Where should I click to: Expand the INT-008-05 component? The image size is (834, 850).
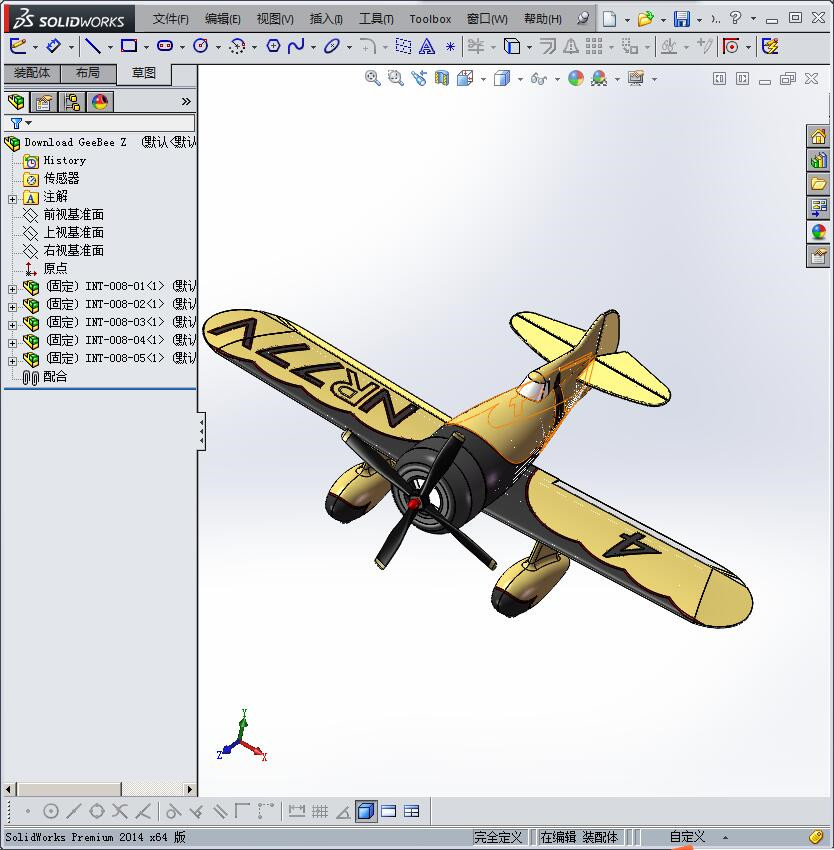click(x=12, y=361)
